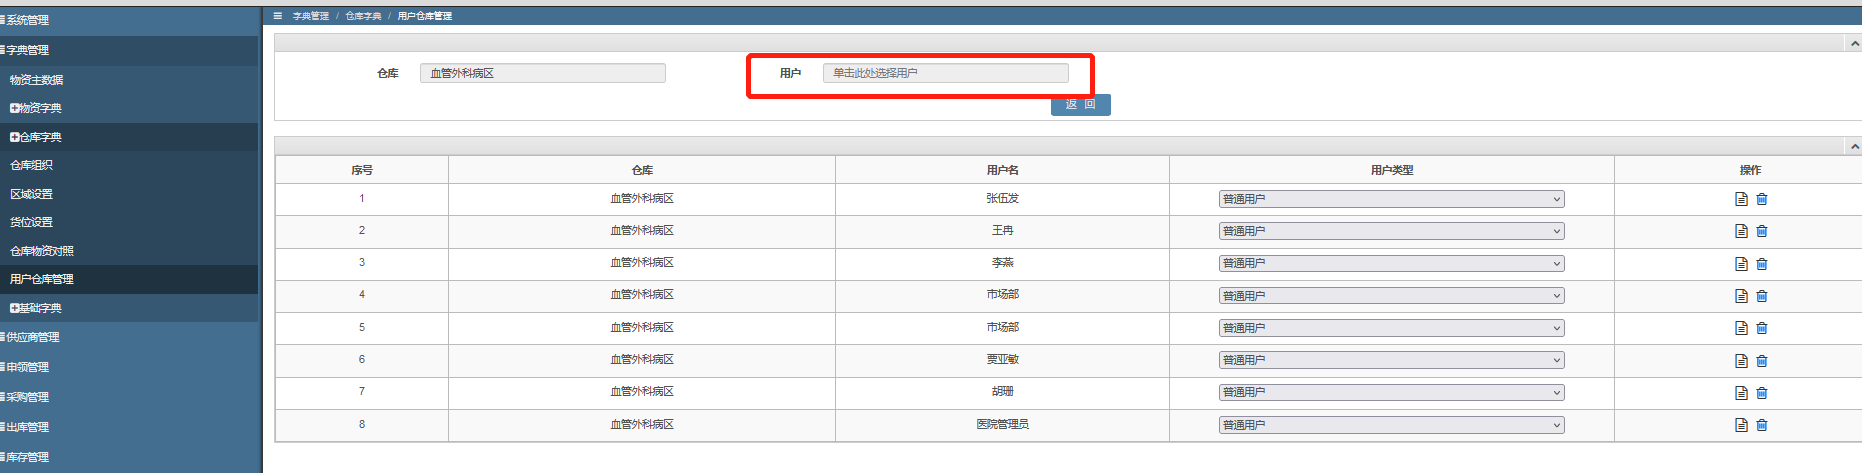Screen dimensions: 1862x473
Task: Open the 用户类型 dropdown in row number 5
Action: click(x=1391, y=328)
